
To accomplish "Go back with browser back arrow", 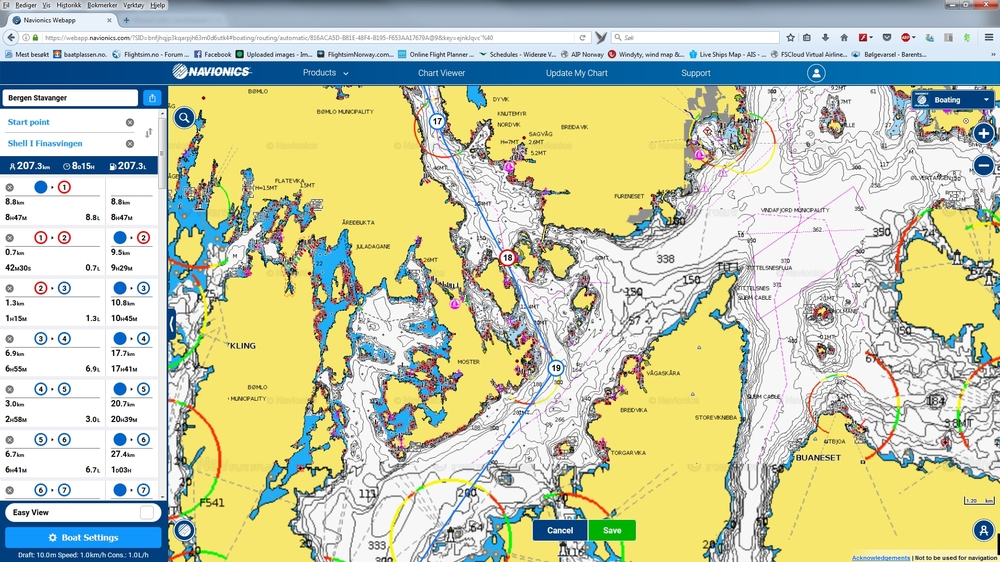I will point(11,38).
